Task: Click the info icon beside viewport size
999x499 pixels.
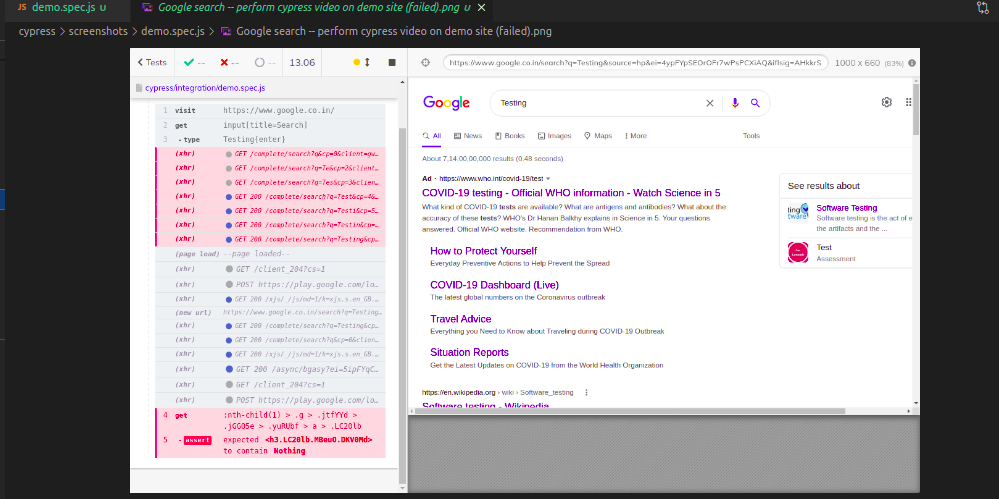Action: coord(912,63)
